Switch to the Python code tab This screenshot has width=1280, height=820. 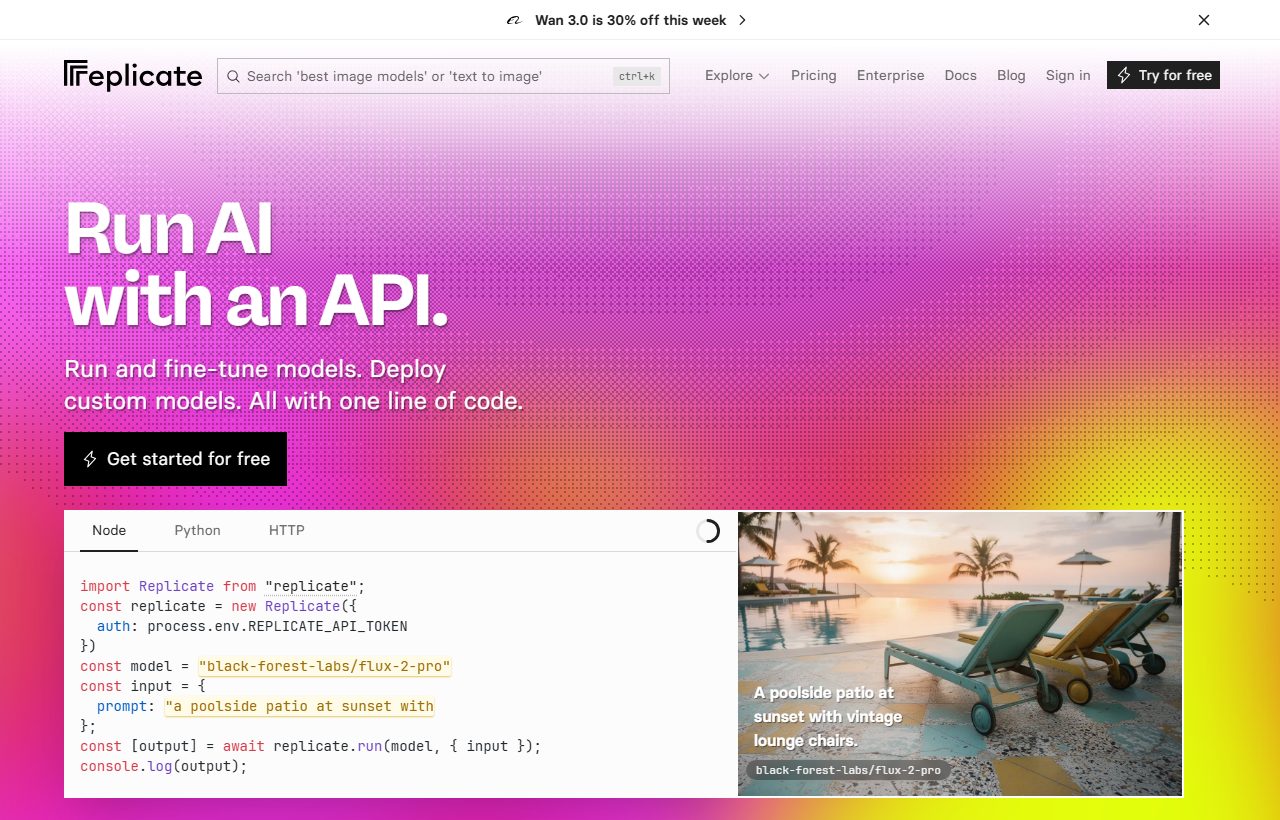[x=197, y=530]
